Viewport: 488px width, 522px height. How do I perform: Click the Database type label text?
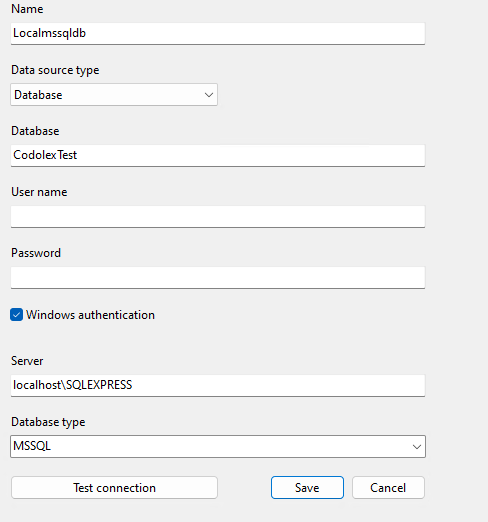tap(48, 422)
